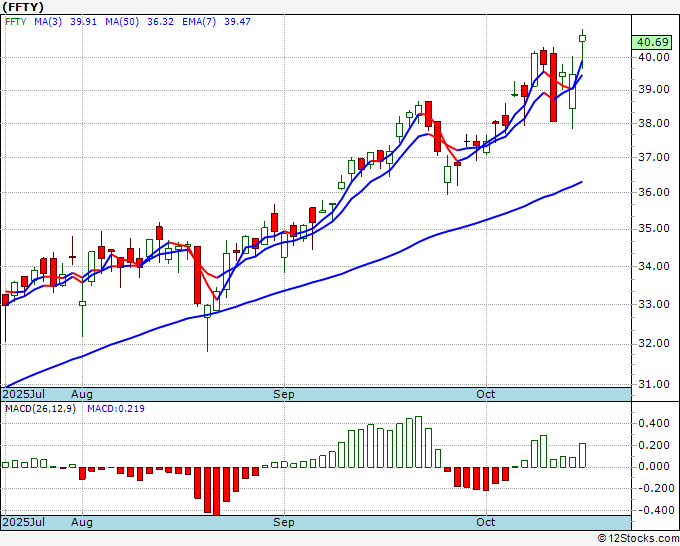Screen dimensions: 680x546
Task: Click the 31.00 price axis label
Action: (x=654, y=384)
